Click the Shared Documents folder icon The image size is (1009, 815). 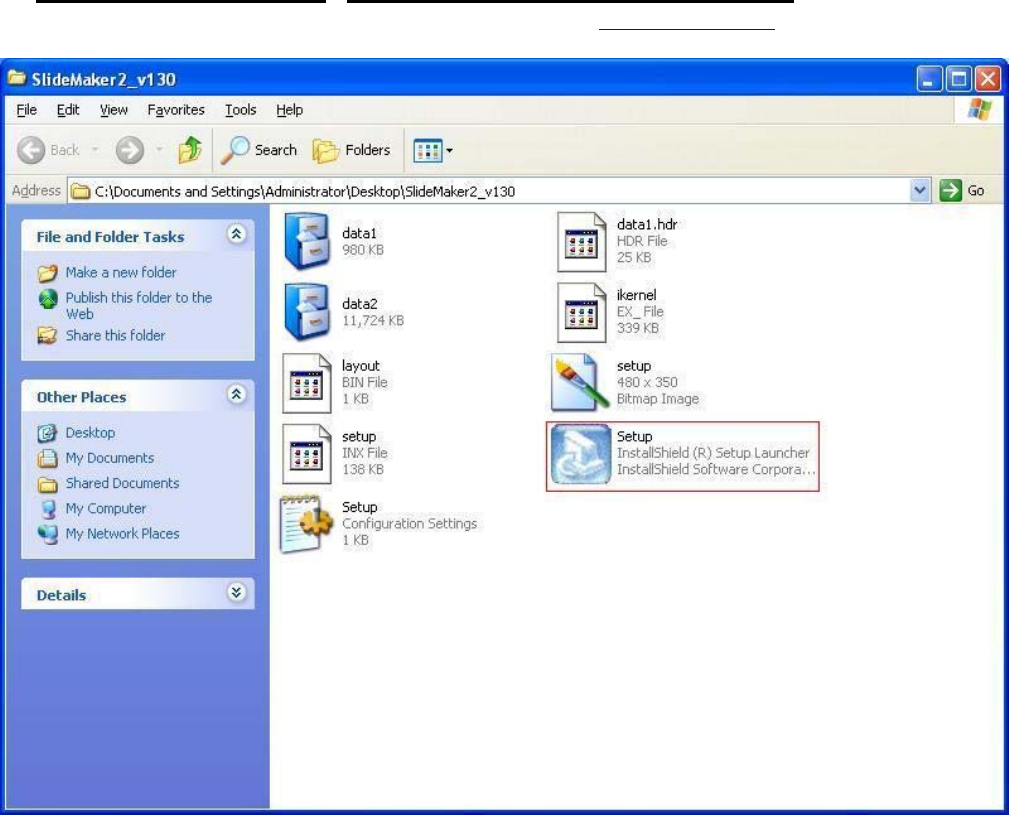click(x=48, y=484)
